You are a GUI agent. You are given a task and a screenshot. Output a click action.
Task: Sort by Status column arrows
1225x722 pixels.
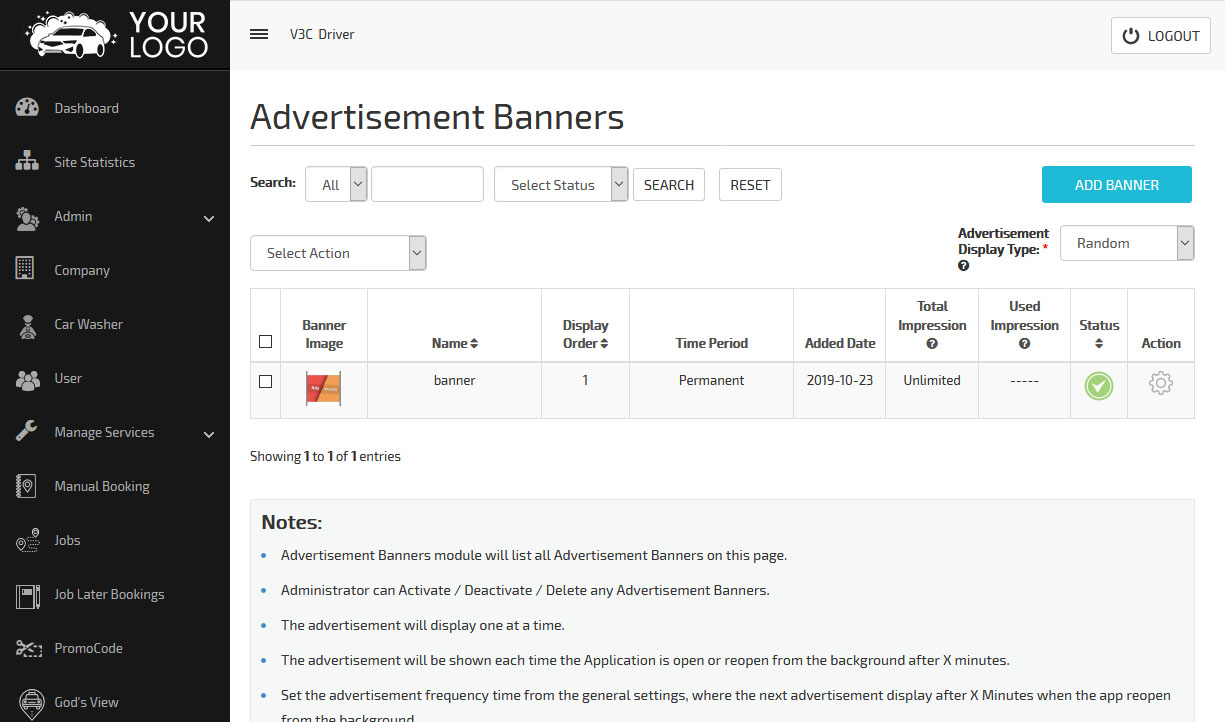[x=1099, y=343]
